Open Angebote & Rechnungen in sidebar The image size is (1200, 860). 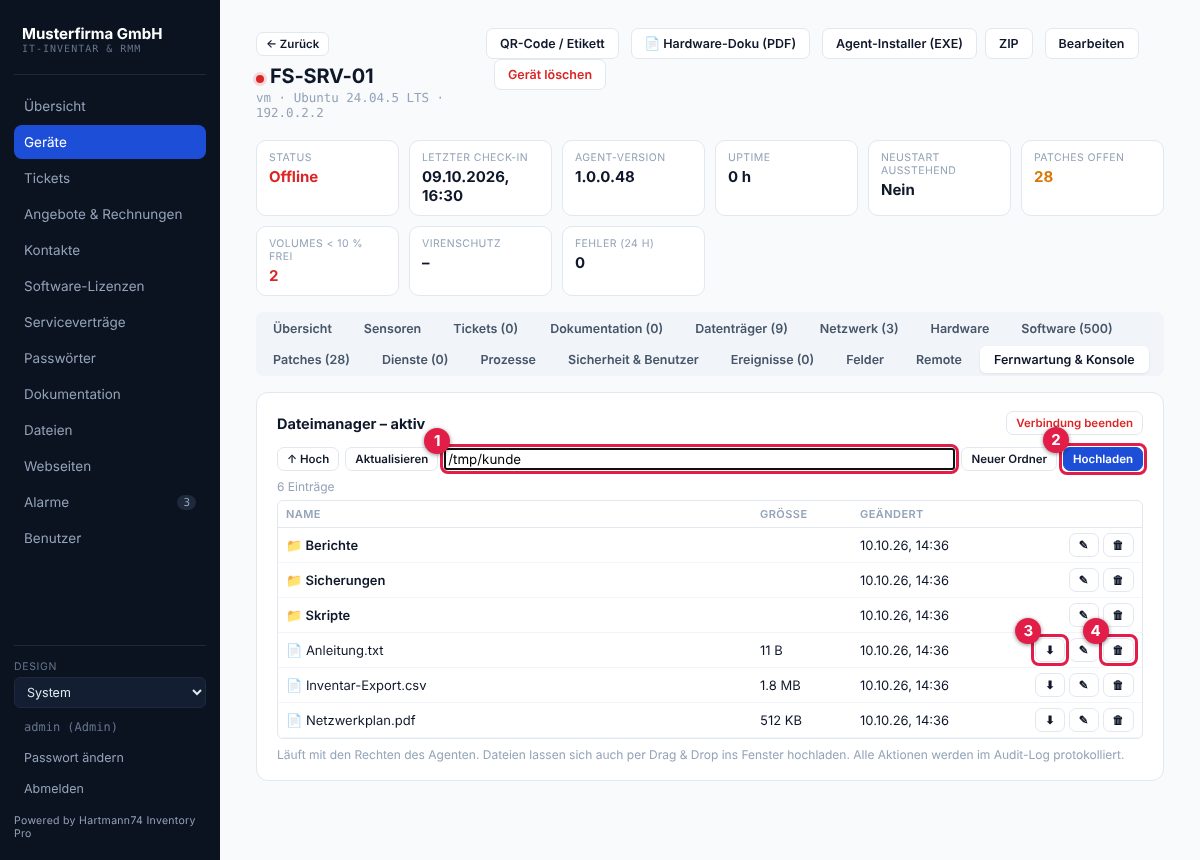(110, 214)
